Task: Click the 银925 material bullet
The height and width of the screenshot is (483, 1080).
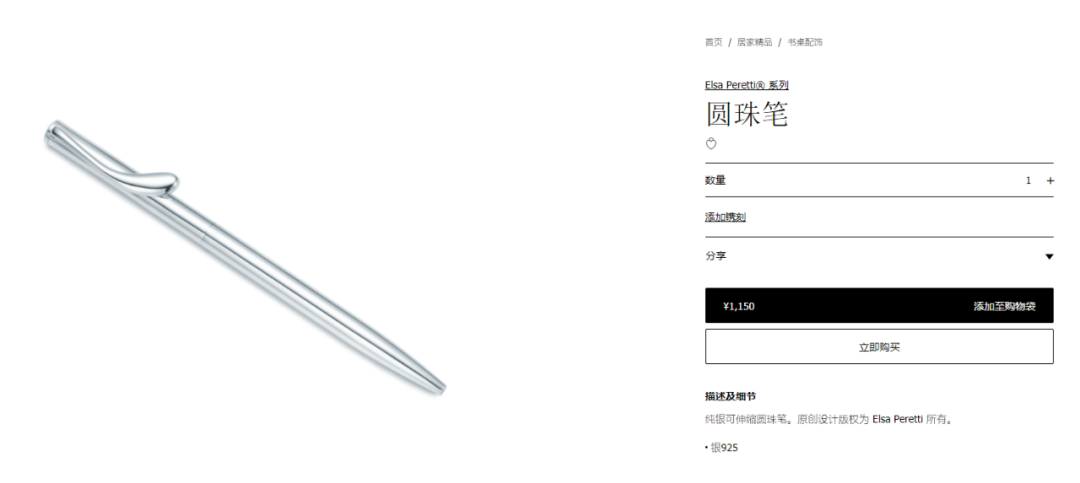Action: point(721,448)
